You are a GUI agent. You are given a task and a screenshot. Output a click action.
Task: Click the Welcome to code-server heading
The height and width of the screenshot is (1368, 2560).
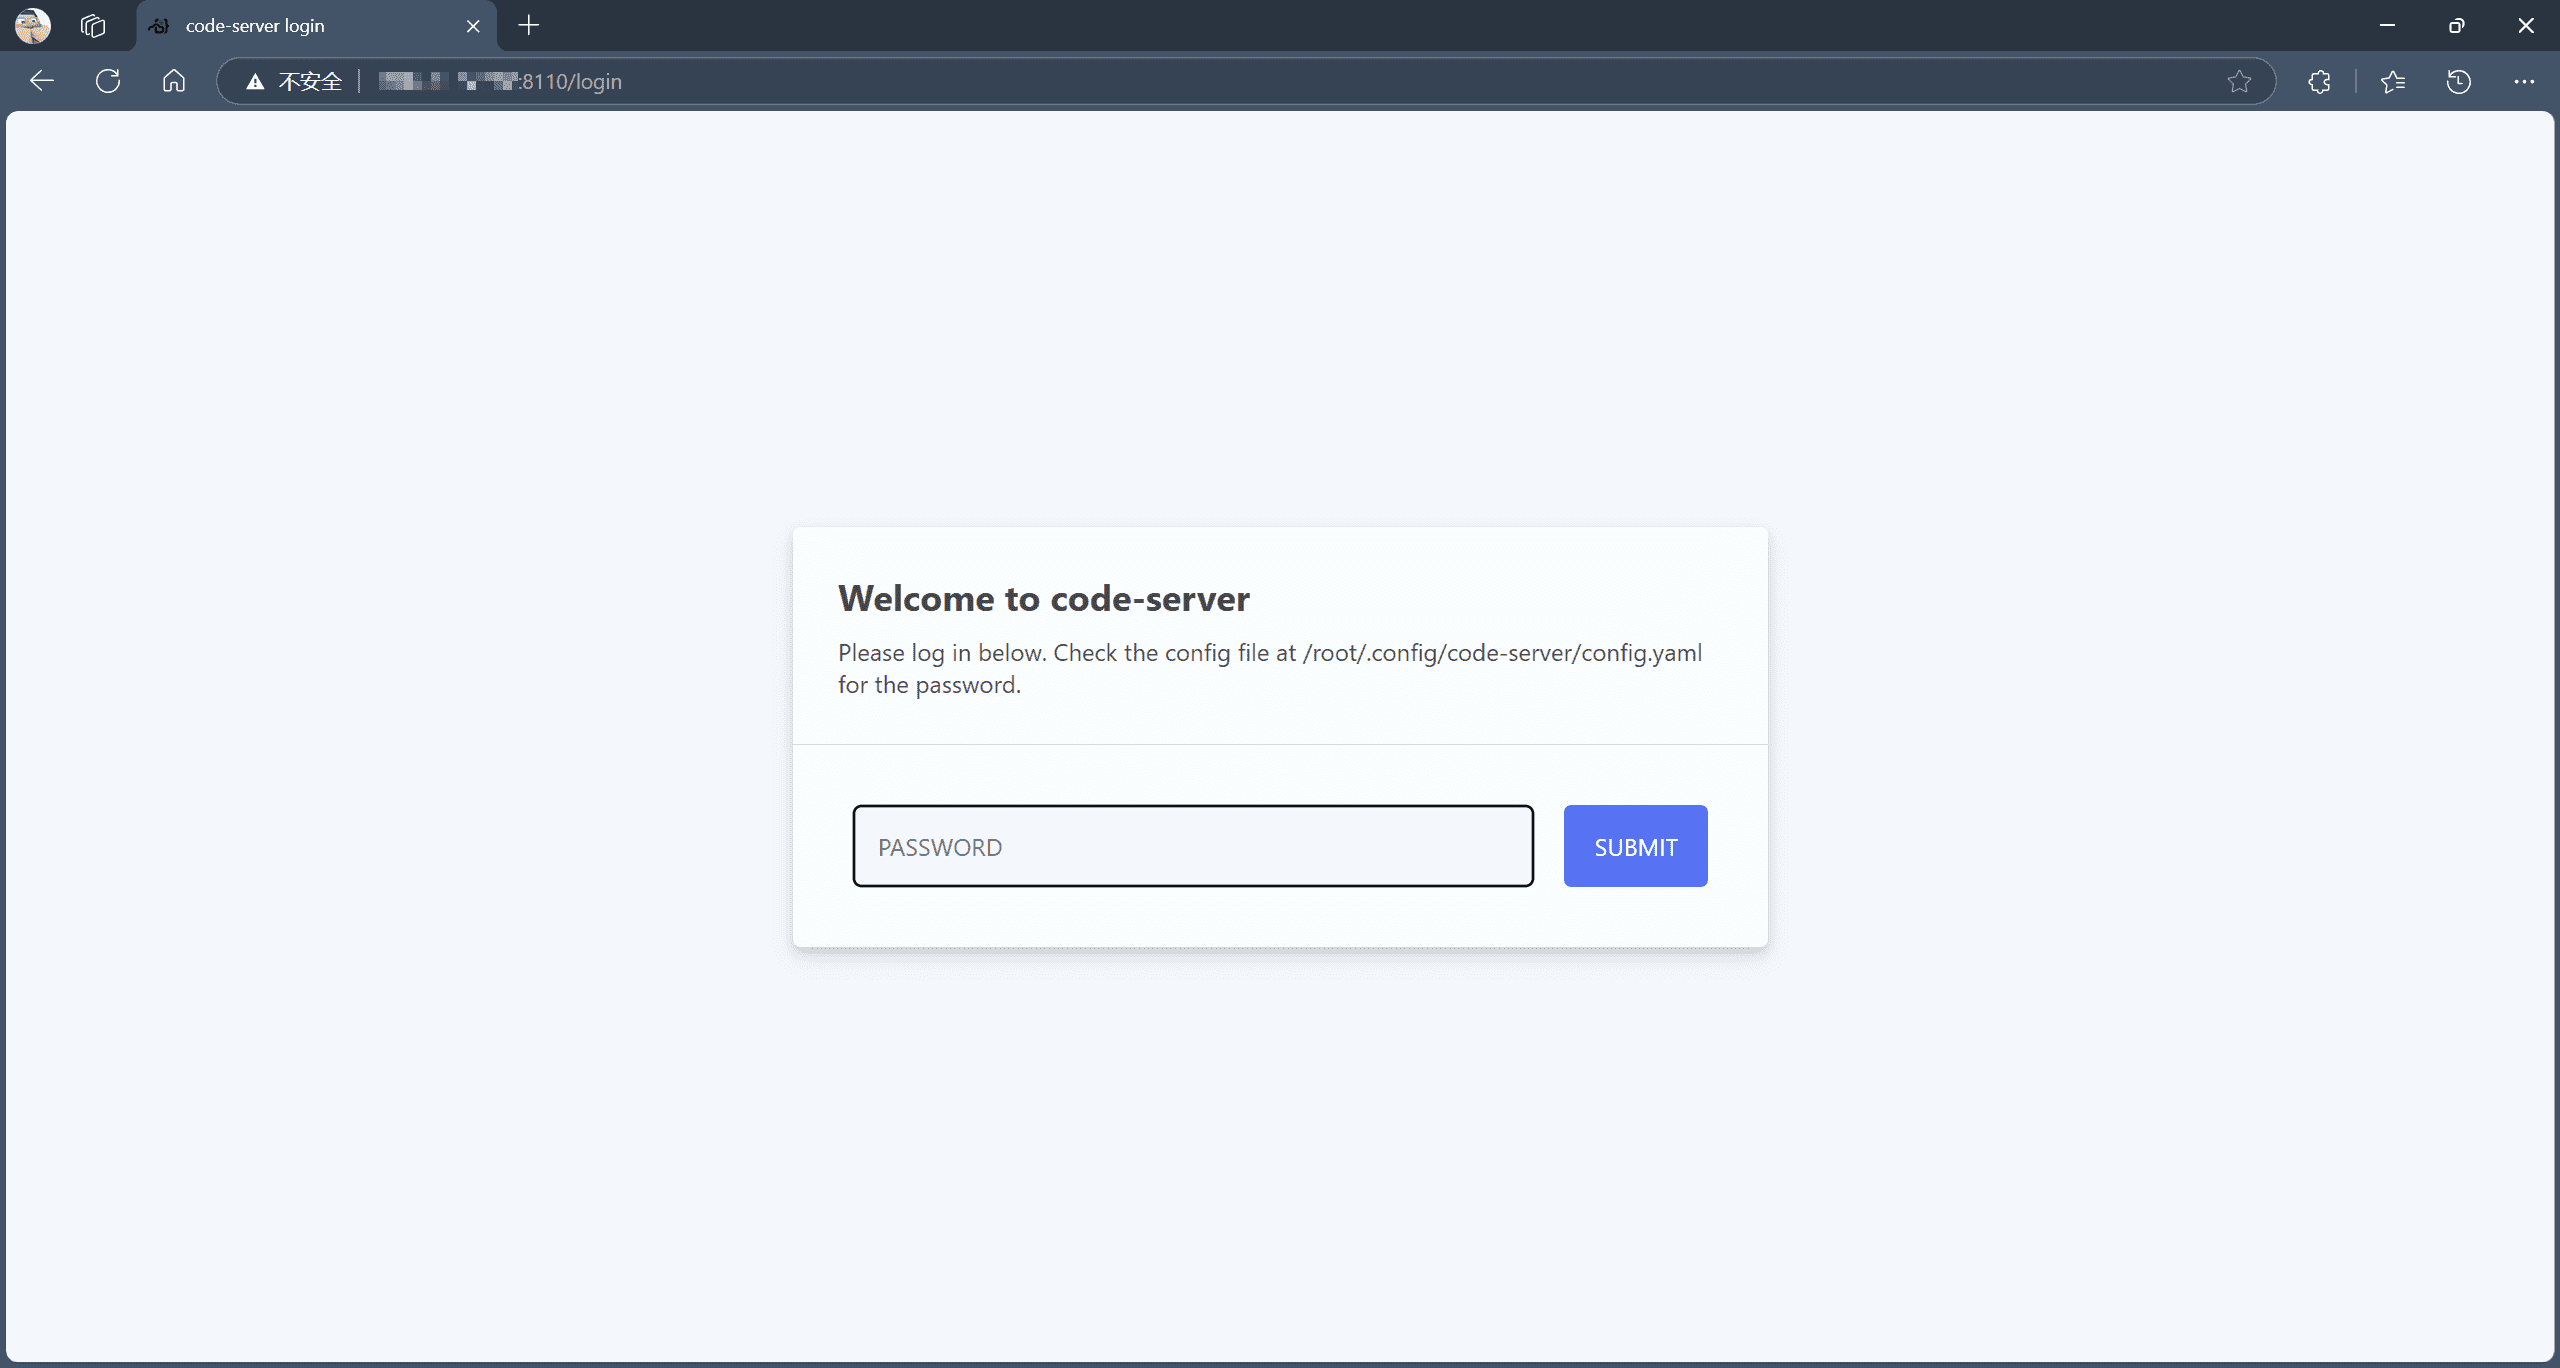pos(1044,598)
